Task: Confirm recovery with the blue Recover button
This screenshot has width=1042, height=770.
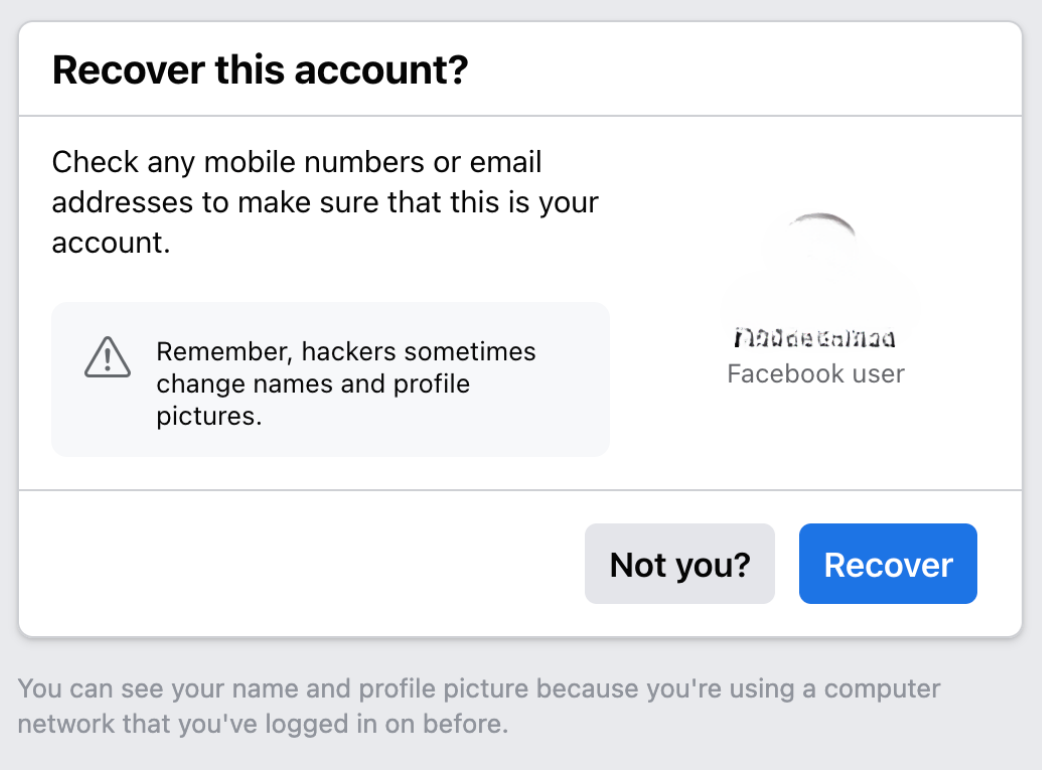Action: pos(887,563)
